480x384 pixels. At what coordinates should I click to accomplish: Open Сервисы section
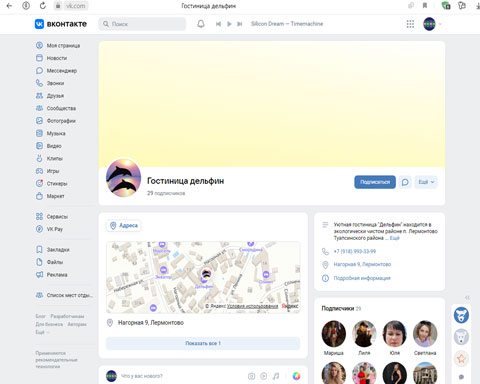52,217
